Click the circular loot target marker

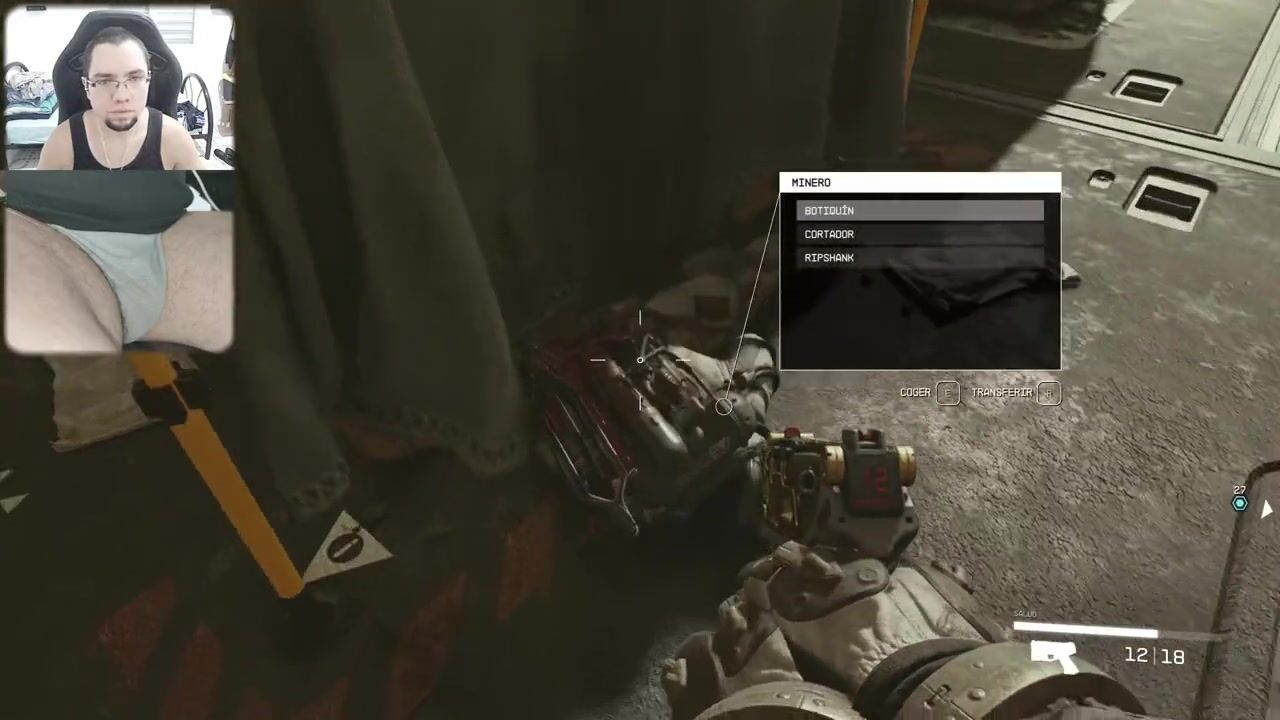click(723, 407)
